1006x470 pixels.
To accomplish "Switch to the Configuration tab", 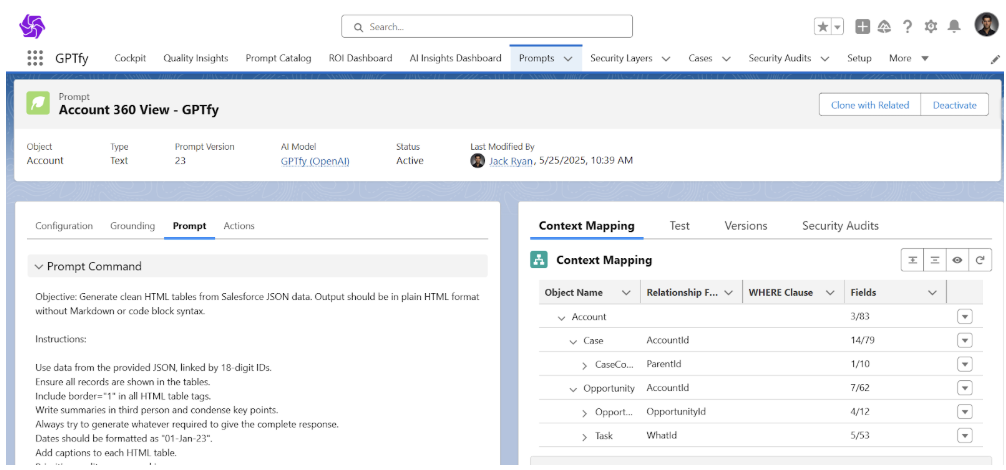I will 64,226.
